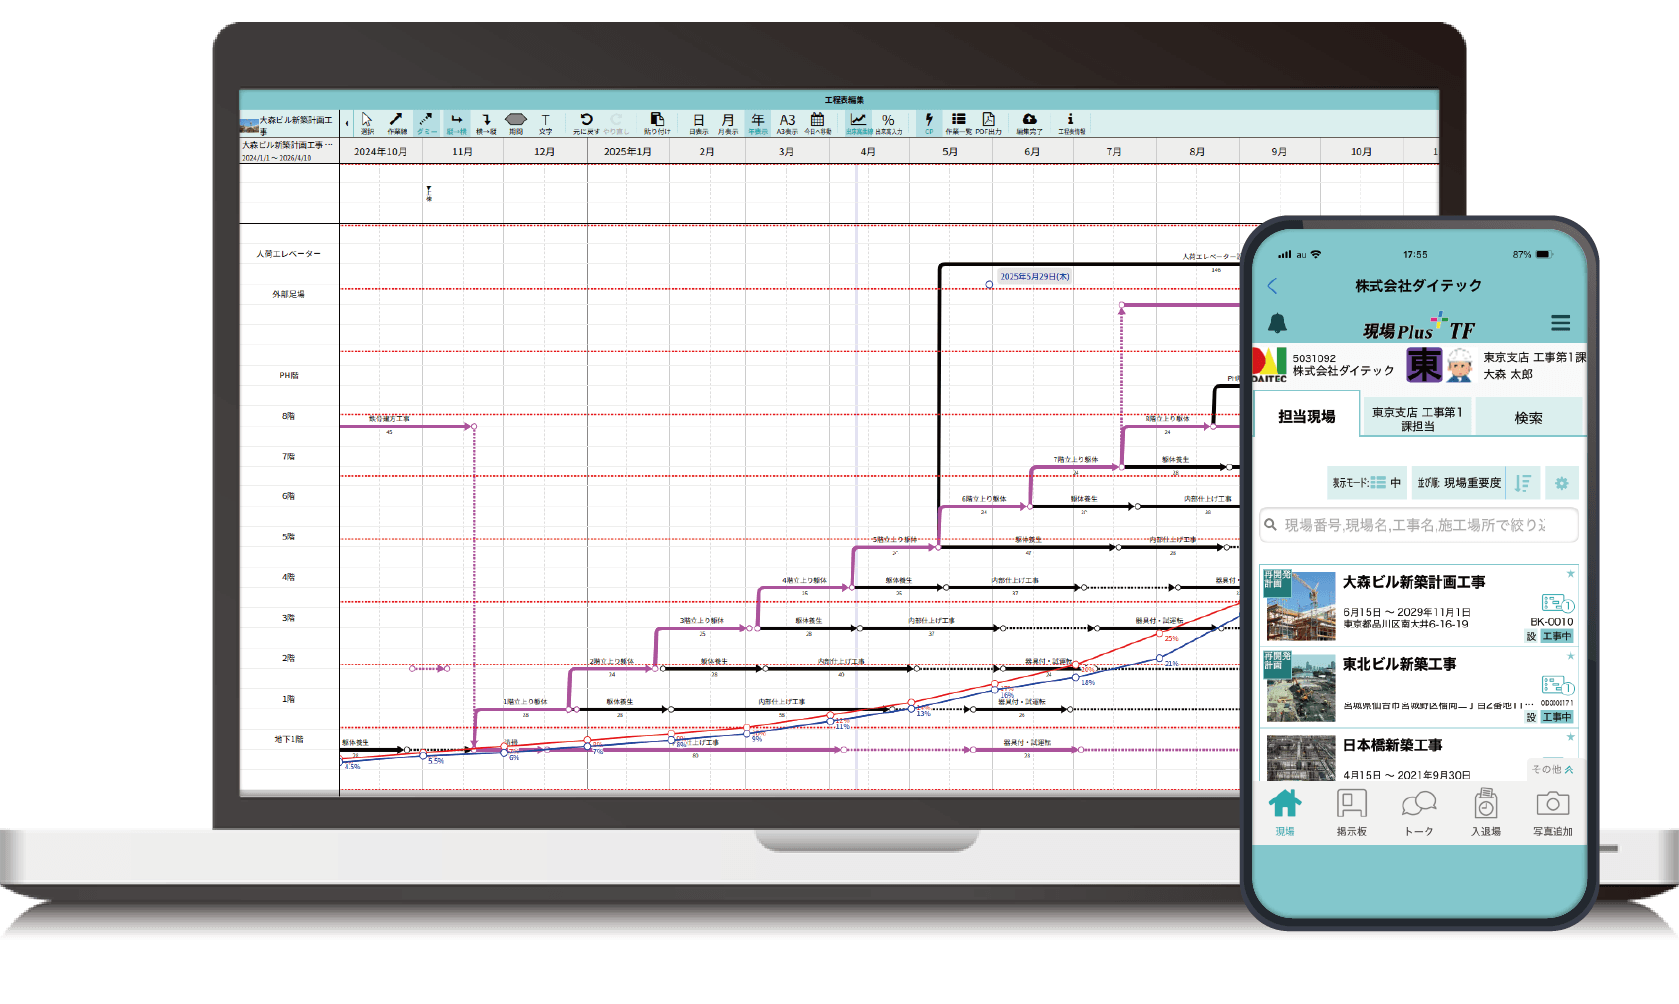
Task: Switch to 検索 tab
Action: click(1529, 418)
